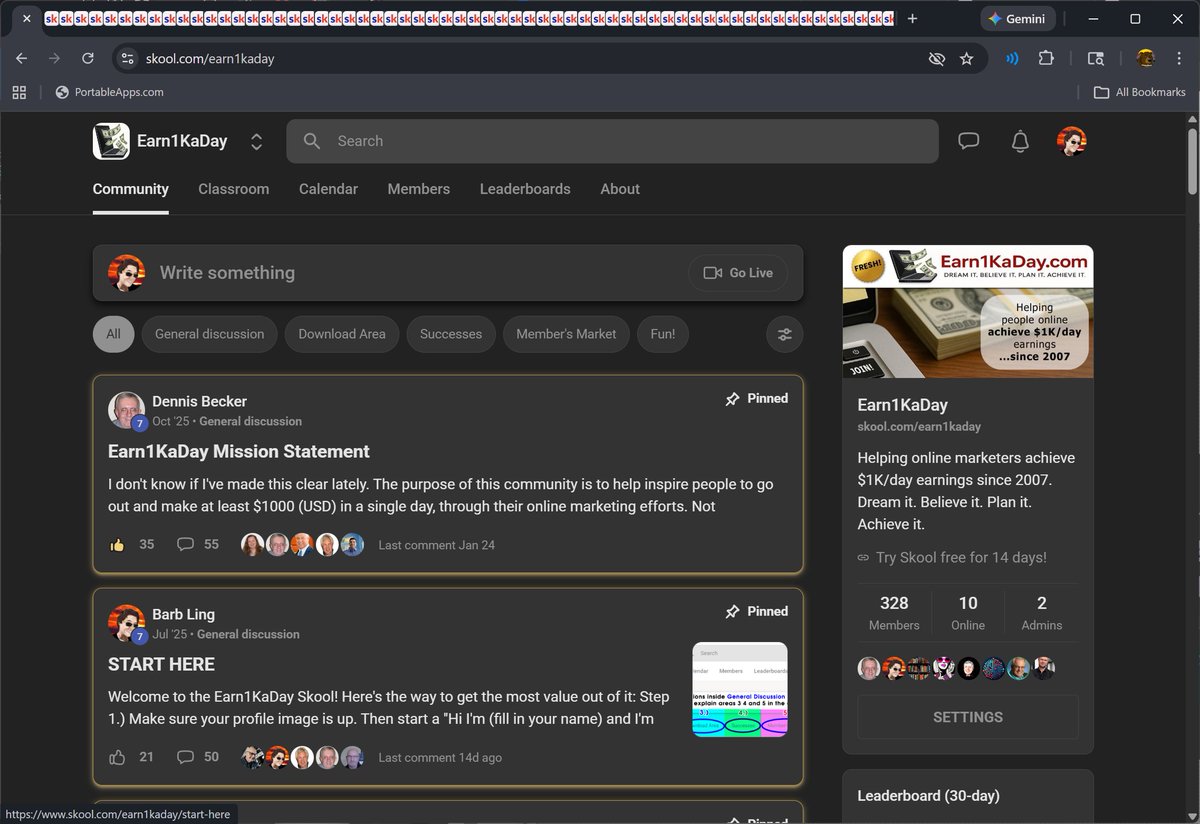Click Barb Ling's post avatar

pyautogui.click(x=126, y=623)
